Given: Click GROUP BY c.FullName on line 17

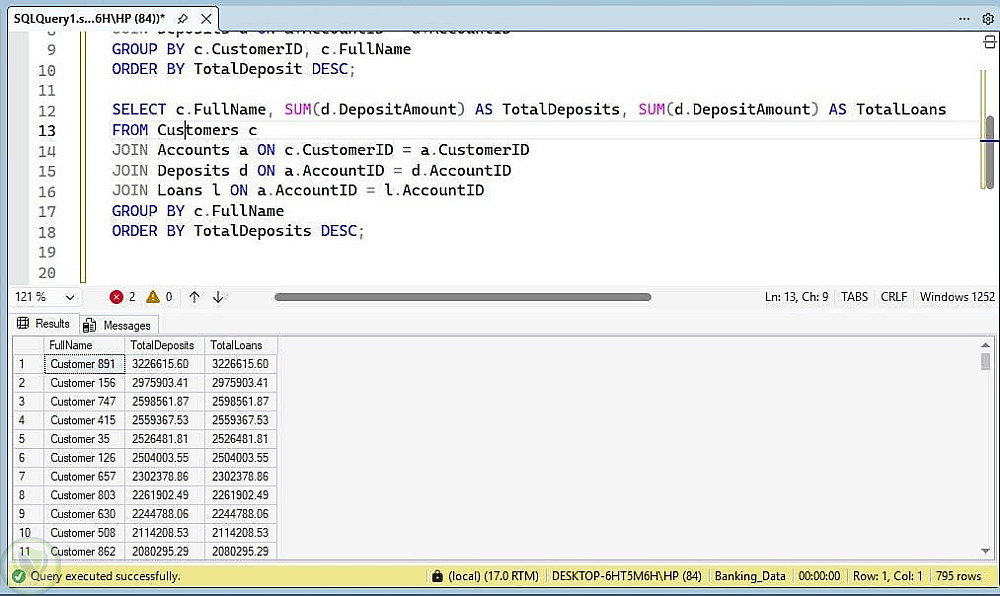Looking at the screenshot, I should (198, 211).
